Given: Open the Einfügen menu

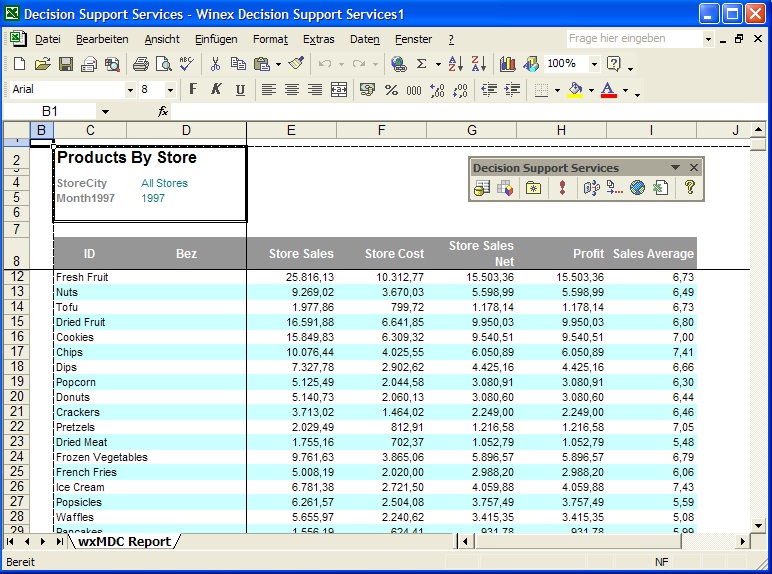Looking at the screenshot, I should (216, 39).
